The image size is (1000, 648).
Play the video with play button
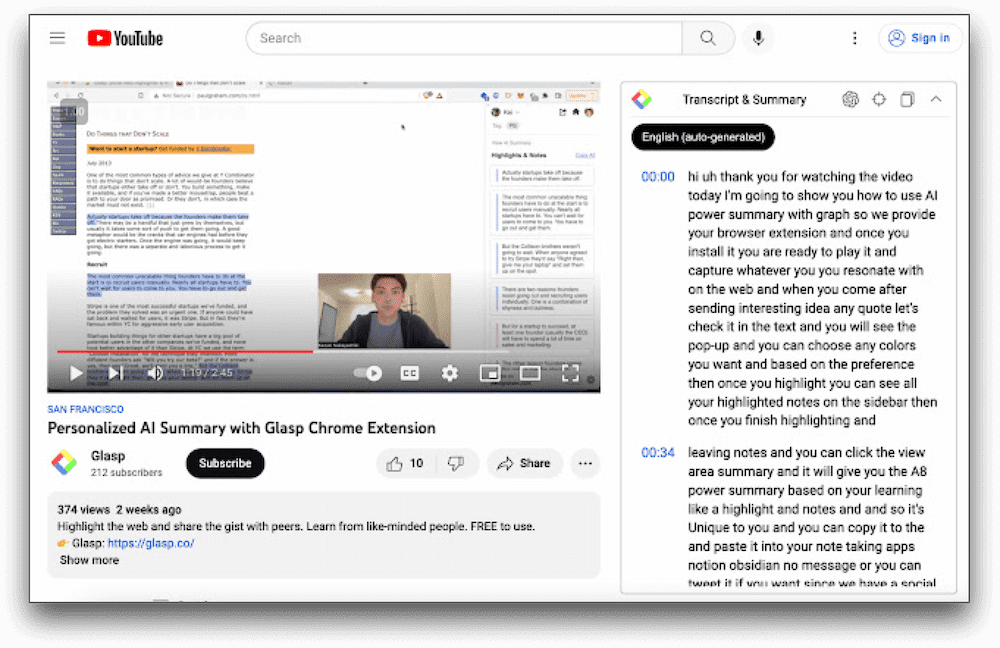(76, 373)
